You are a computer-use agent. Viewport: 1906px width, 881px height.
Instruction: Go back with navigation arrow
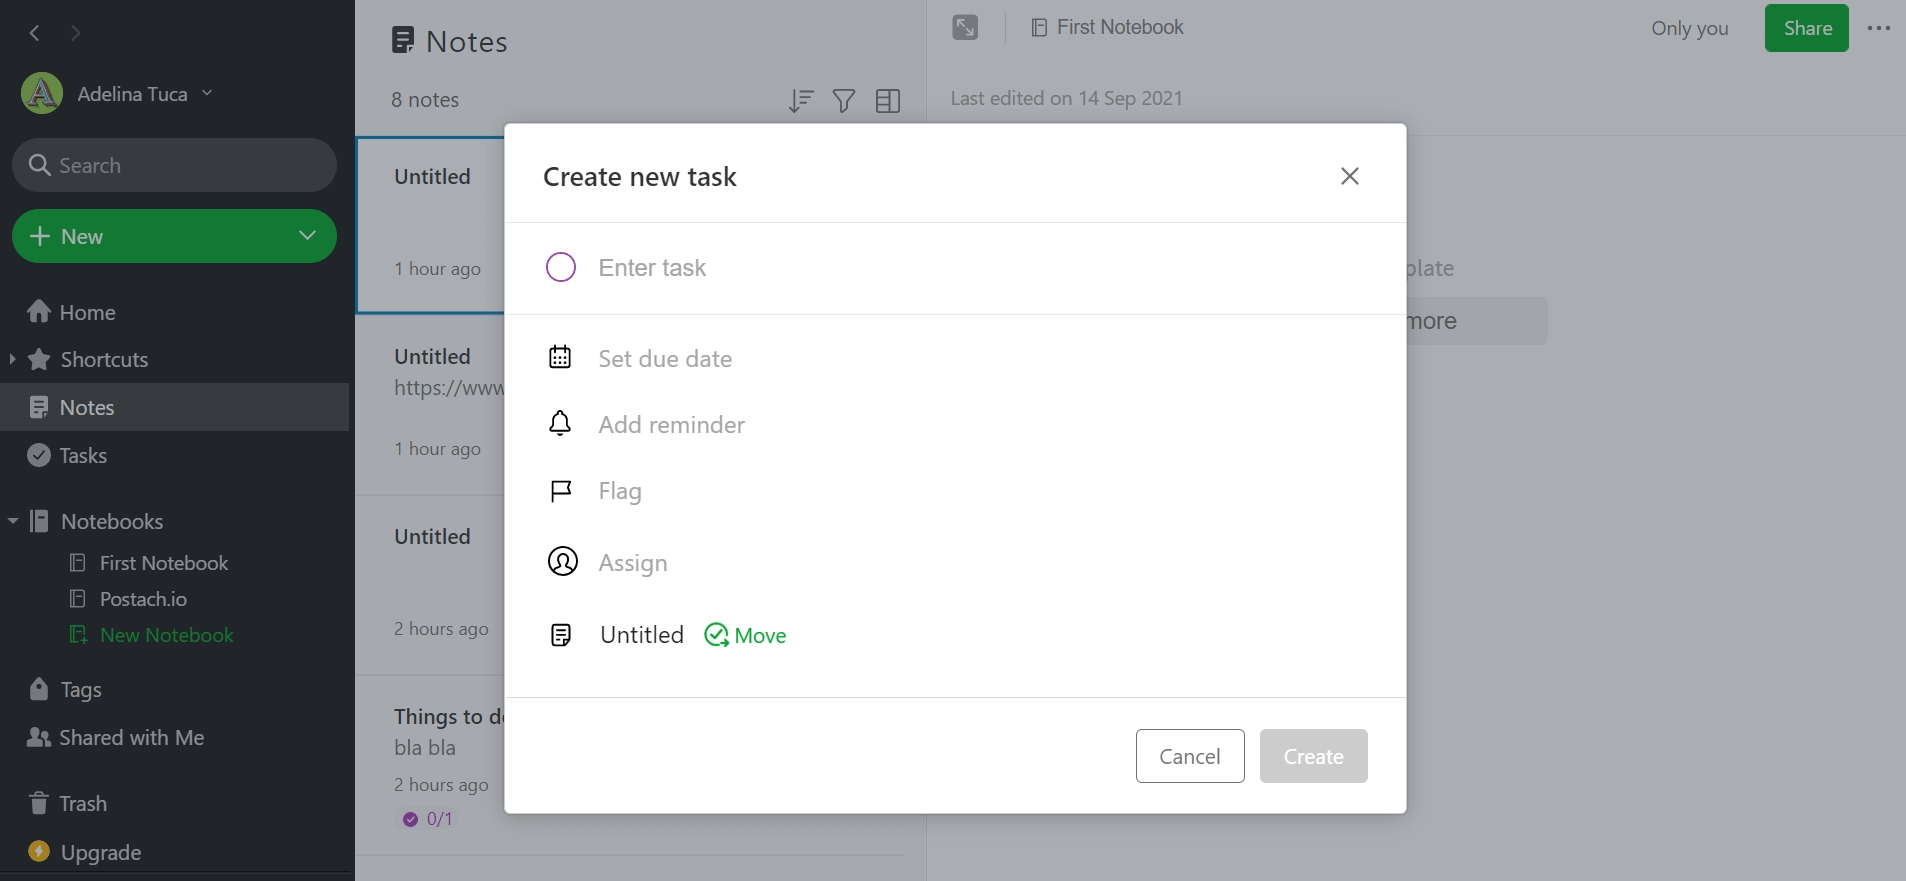pos(35,33)
